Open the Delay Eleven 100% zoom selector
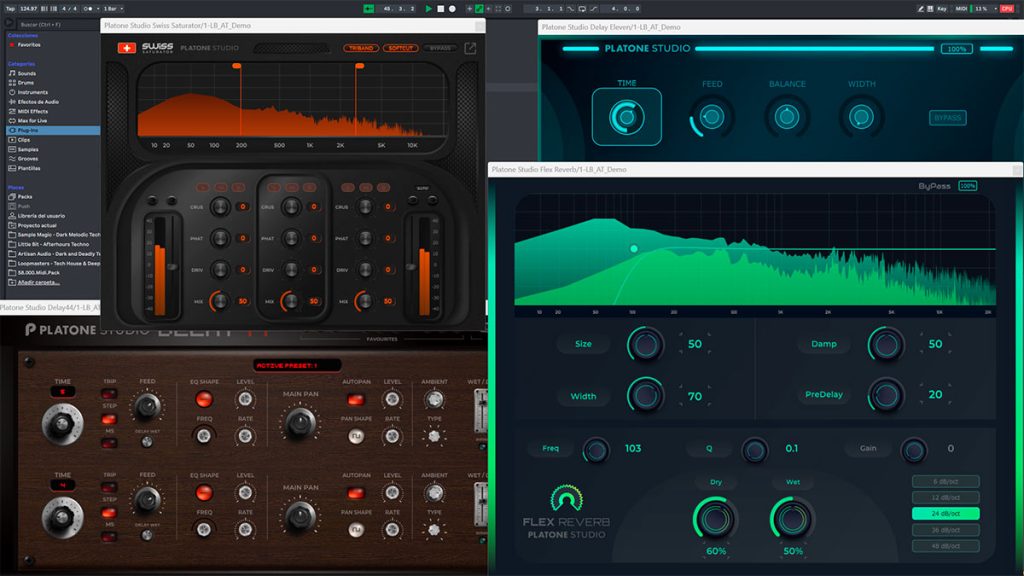Viewport: 1024px width, 576px height. pyautogui.click(x=957, y=49)
